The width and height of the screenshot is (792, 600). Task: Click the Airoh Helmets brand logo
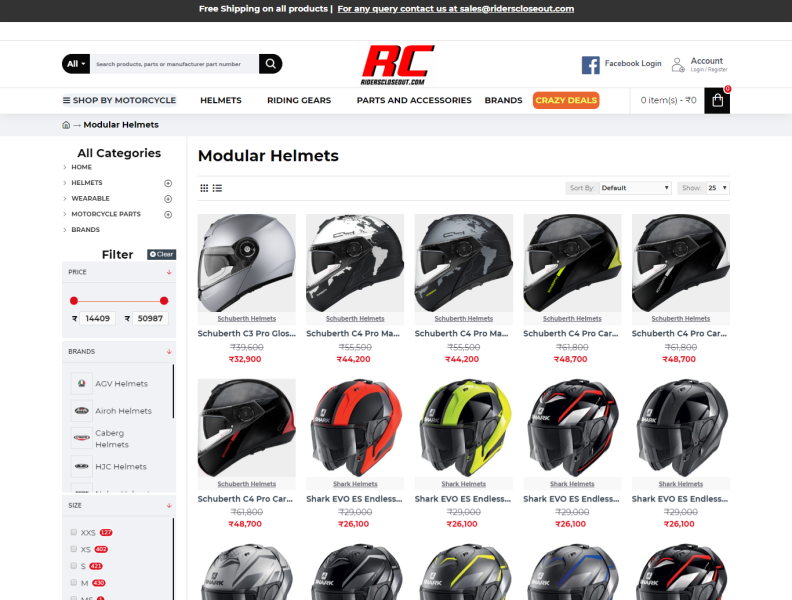82,411
